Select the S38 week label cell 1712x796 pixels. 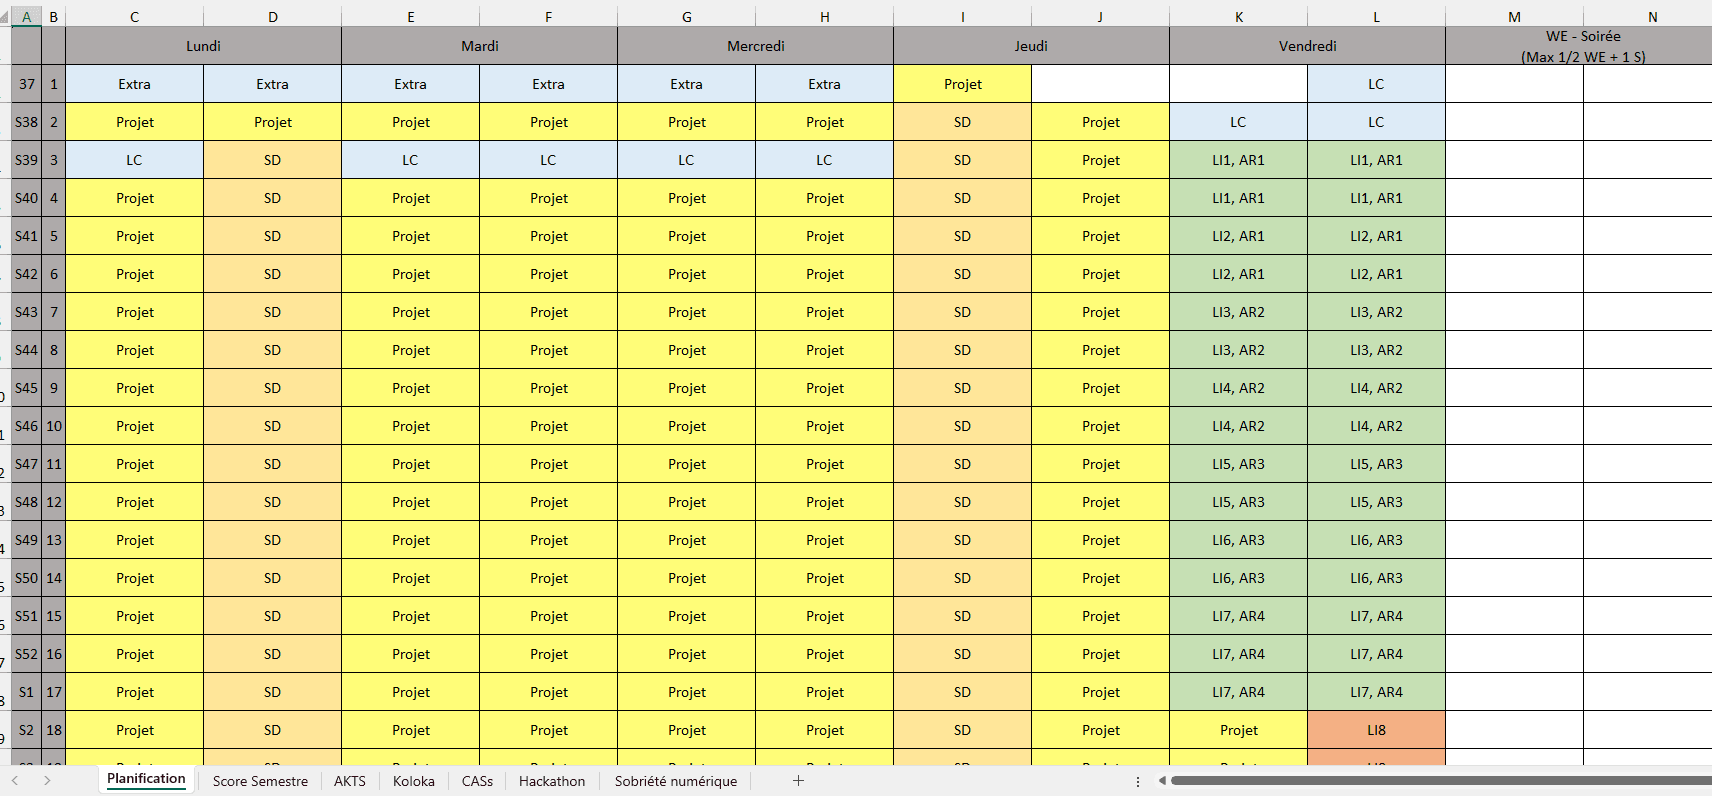[26, 122]
